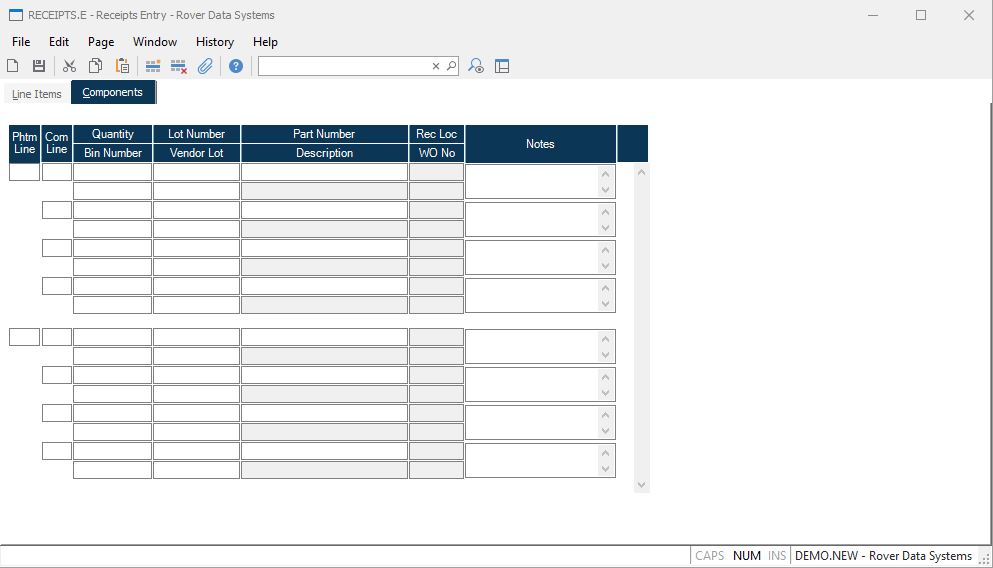Switch to the Line Items tab
Image resolution: width=993 pixels, height=568 pixels.
coord(37,94)
